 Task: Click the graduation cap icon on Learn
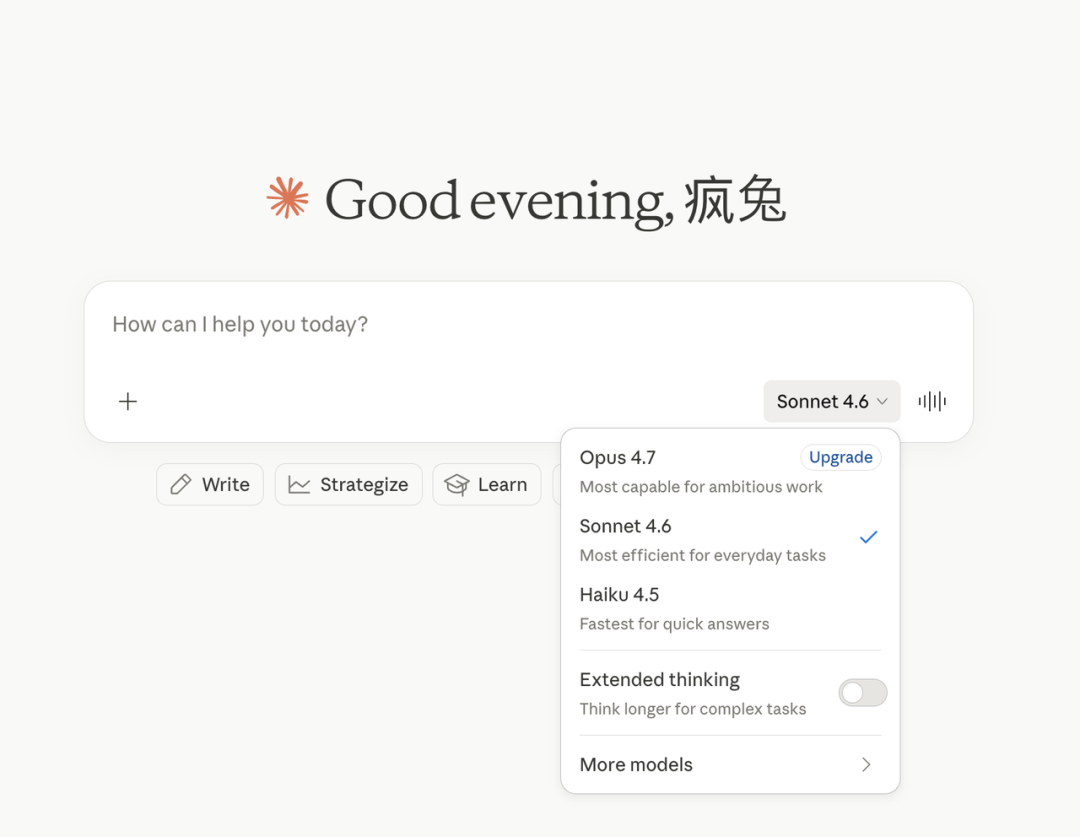(457, 485)
